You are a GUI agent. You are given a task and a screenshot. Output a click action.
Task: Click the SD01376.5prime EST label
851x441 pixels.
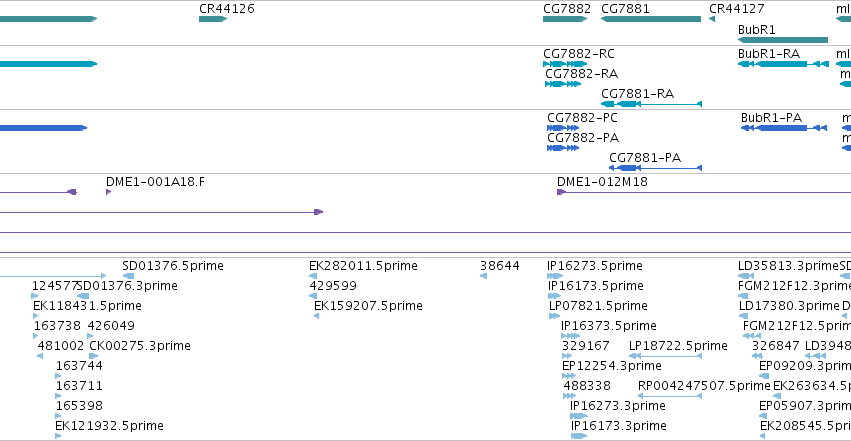coord(173,266)
